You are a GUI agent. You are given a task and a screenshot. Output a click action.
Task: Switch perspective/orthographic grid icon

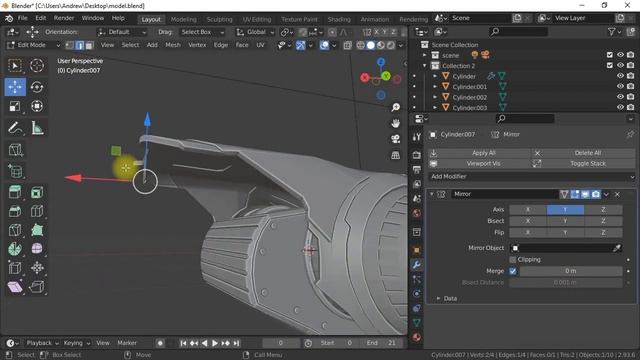click(x=395, y=155)
